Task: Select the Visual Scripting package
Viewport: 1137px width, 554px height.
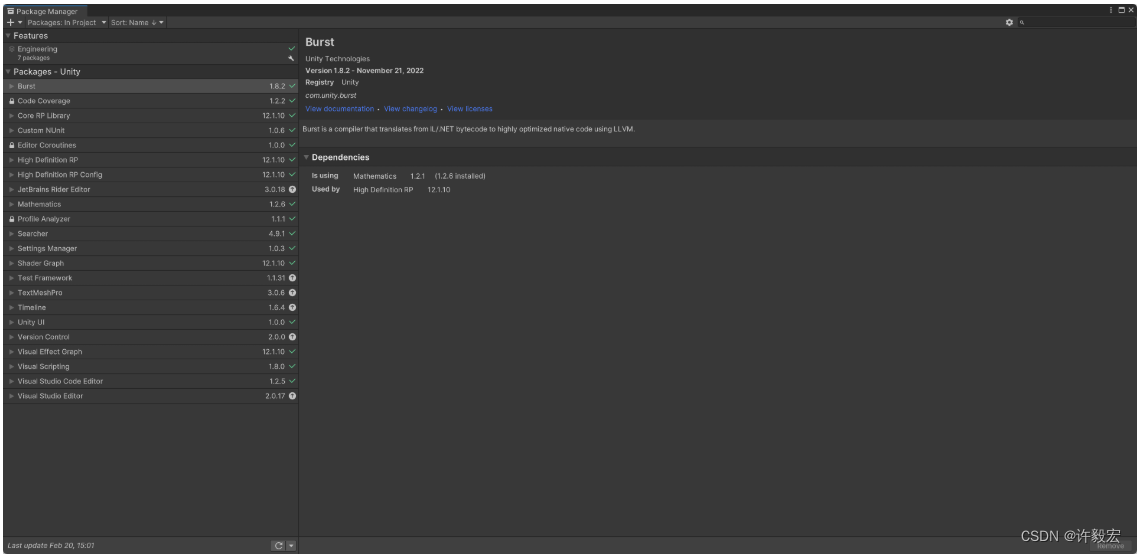Action: [x=151, y=366]
